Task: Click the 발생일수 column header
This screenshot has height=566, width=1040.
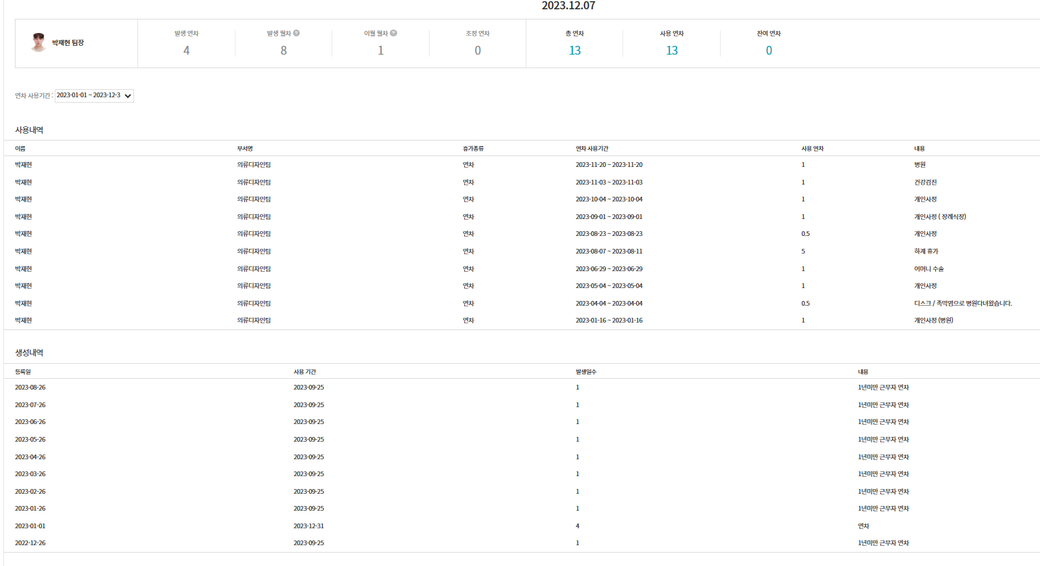Action: (x=586, y=371)
